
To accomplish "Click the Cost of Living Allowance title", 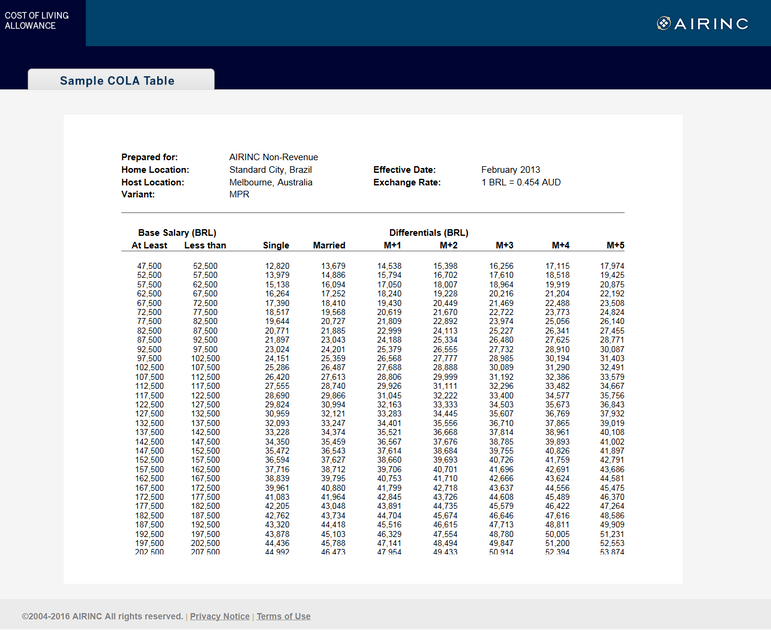I will [37, 21].
